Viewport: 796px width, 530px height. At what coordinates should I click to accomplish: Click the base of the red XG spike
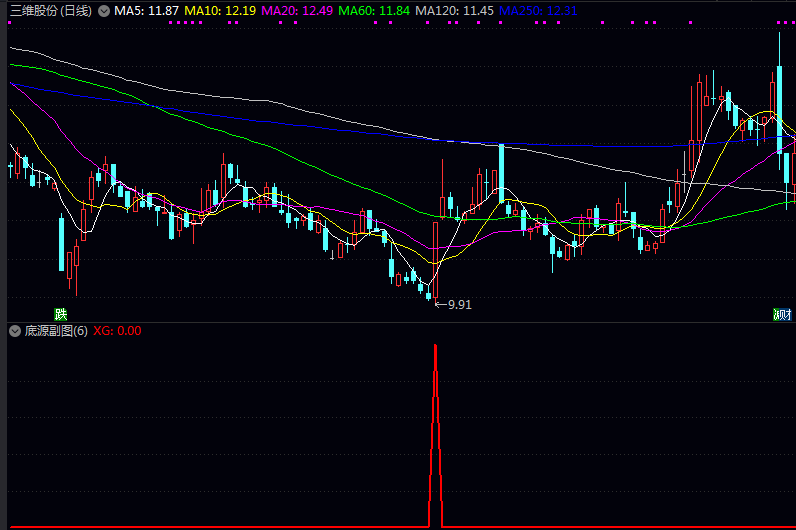click(435, 523)
